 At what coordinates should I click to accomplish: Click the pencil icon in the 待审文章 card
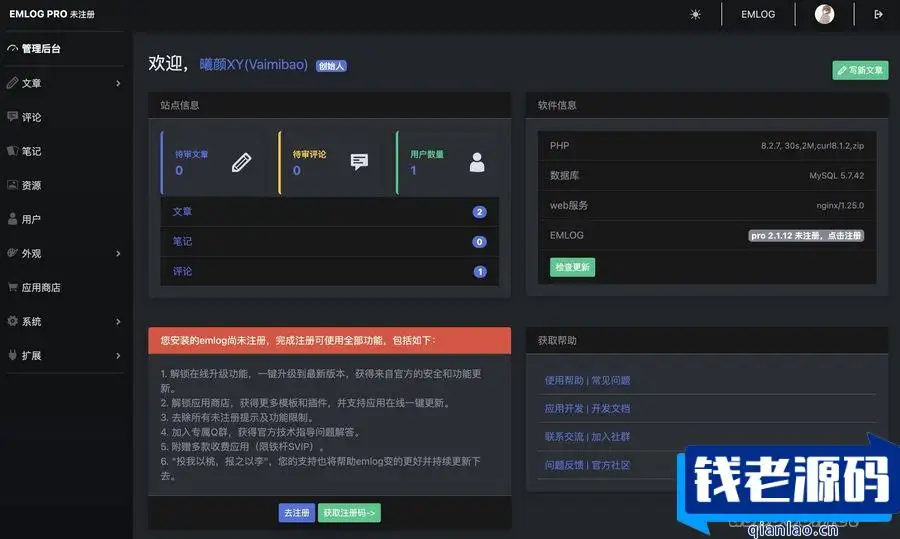pyautogui.click(x=241, y=162)
